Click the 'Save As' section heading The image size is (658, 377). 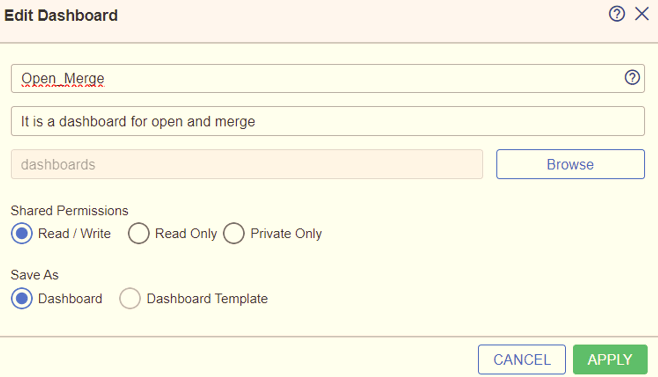[34, 275]
